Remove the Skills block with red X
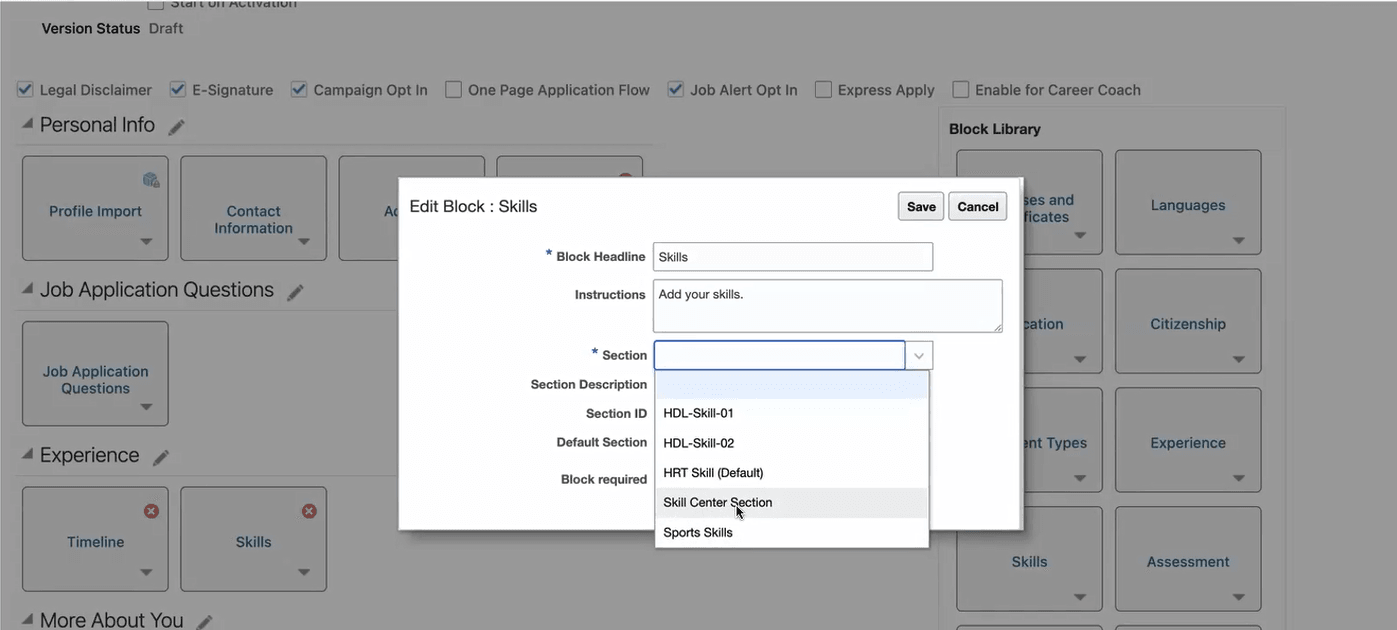The height and width of the screenshot is (630, 1397). (x=309, y=511)
